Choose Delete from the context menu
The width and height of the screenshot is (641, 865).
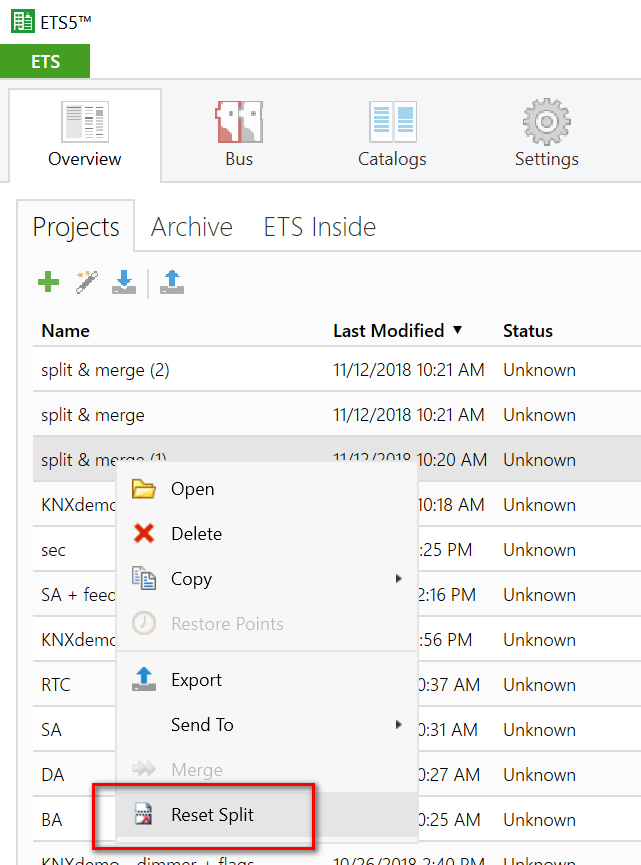267,533
